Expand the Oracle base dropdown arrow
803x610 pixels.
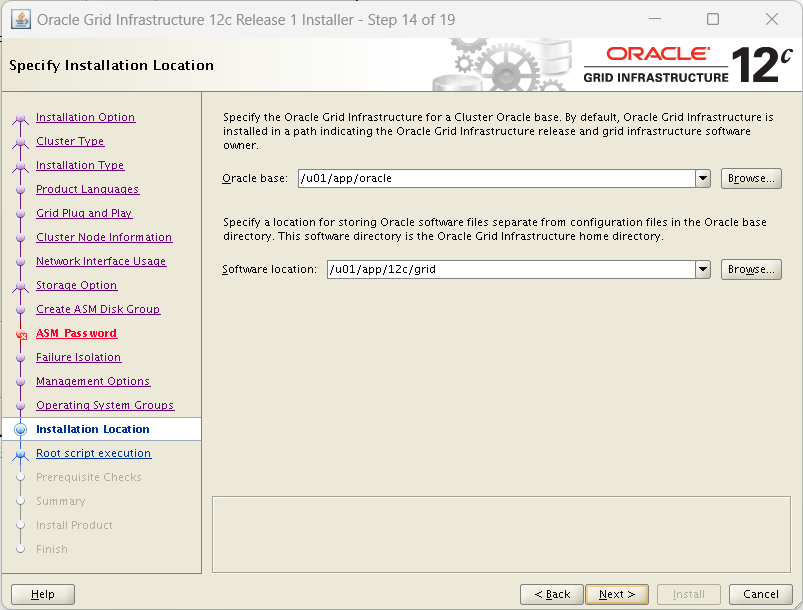click(x=703, y=178)
